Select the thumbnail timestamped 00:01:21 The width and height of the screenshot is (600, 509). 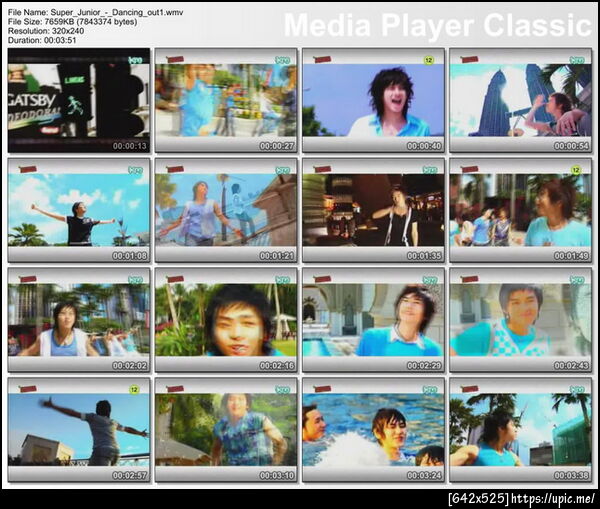226,210
